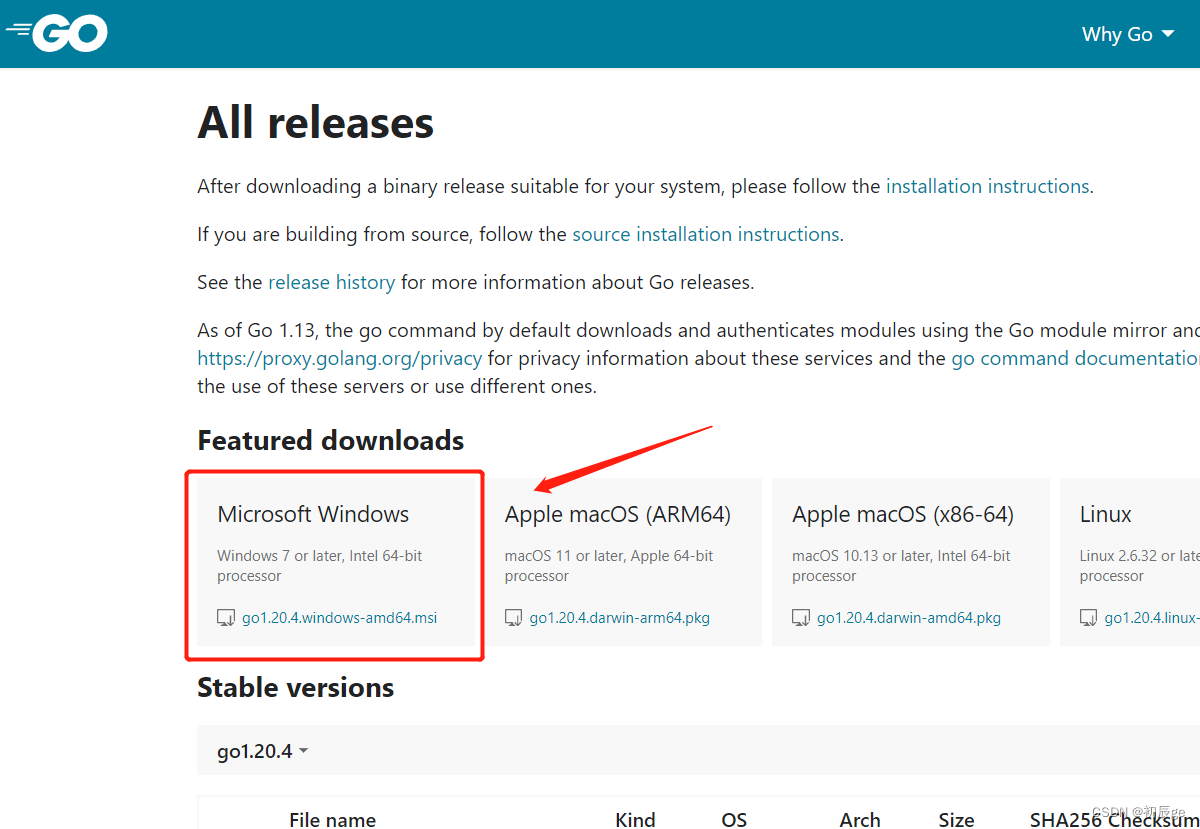Image resolution: width=1200 pixels, height=829 pixels.
Task: Click download icon beside windows-amd64.msi
Action: tap(226, 618)
